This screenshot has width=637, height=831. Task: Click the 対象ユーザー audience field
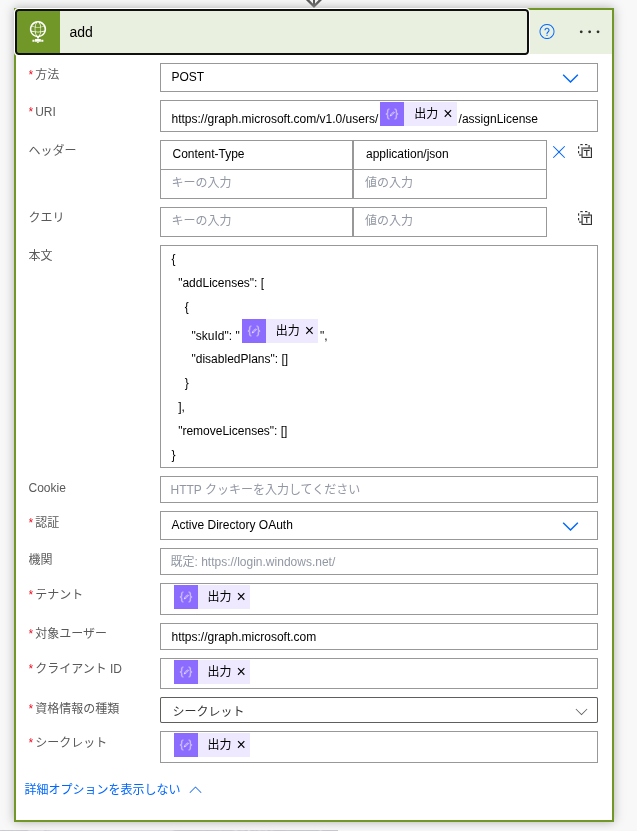[379, 636]
